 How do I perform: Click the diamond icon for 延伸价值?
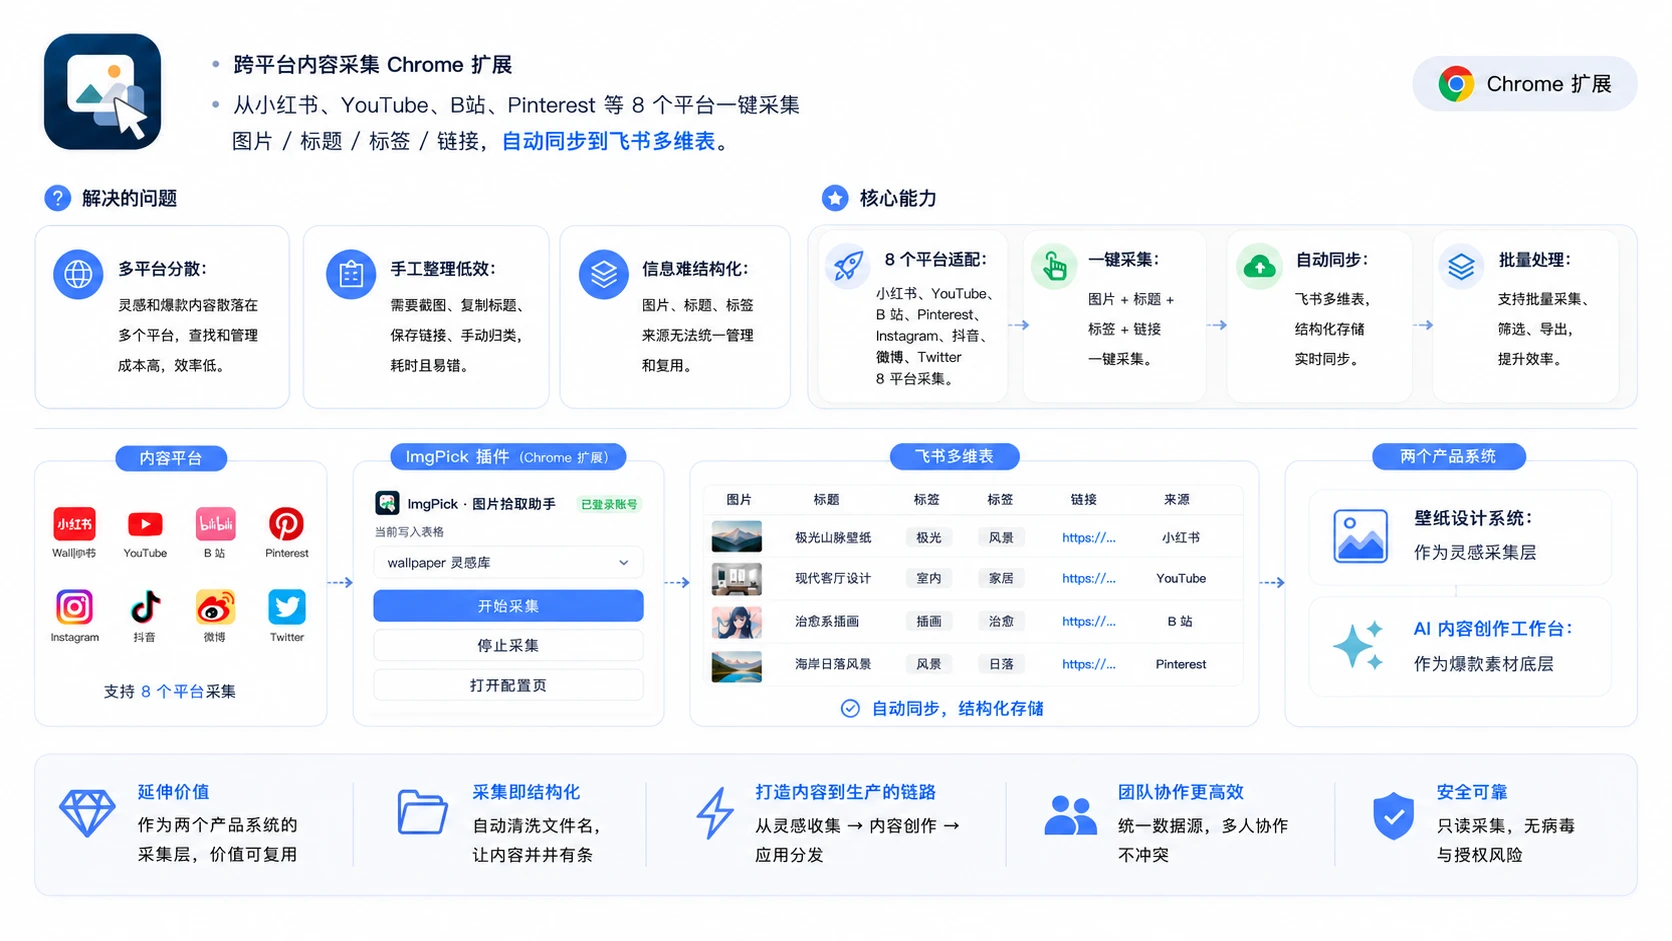(87, 813)
